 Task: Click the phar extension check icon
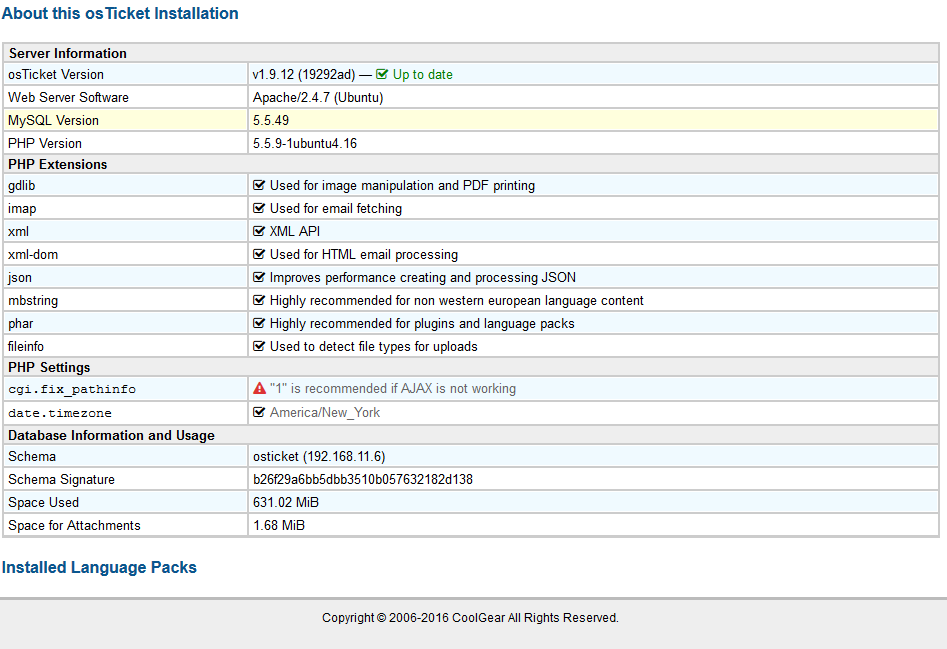click(x=259, y=323)
